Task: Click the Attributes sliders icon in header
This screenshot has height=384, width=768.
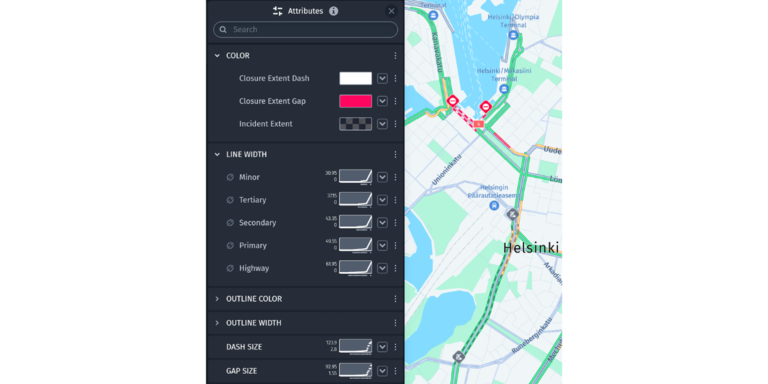Action: [x=278, y=11]
